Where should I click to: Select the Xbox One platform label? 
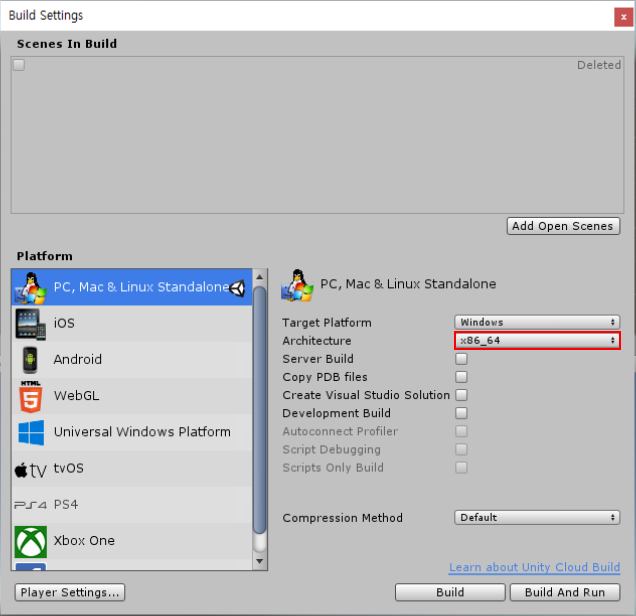tap(84, 541)
